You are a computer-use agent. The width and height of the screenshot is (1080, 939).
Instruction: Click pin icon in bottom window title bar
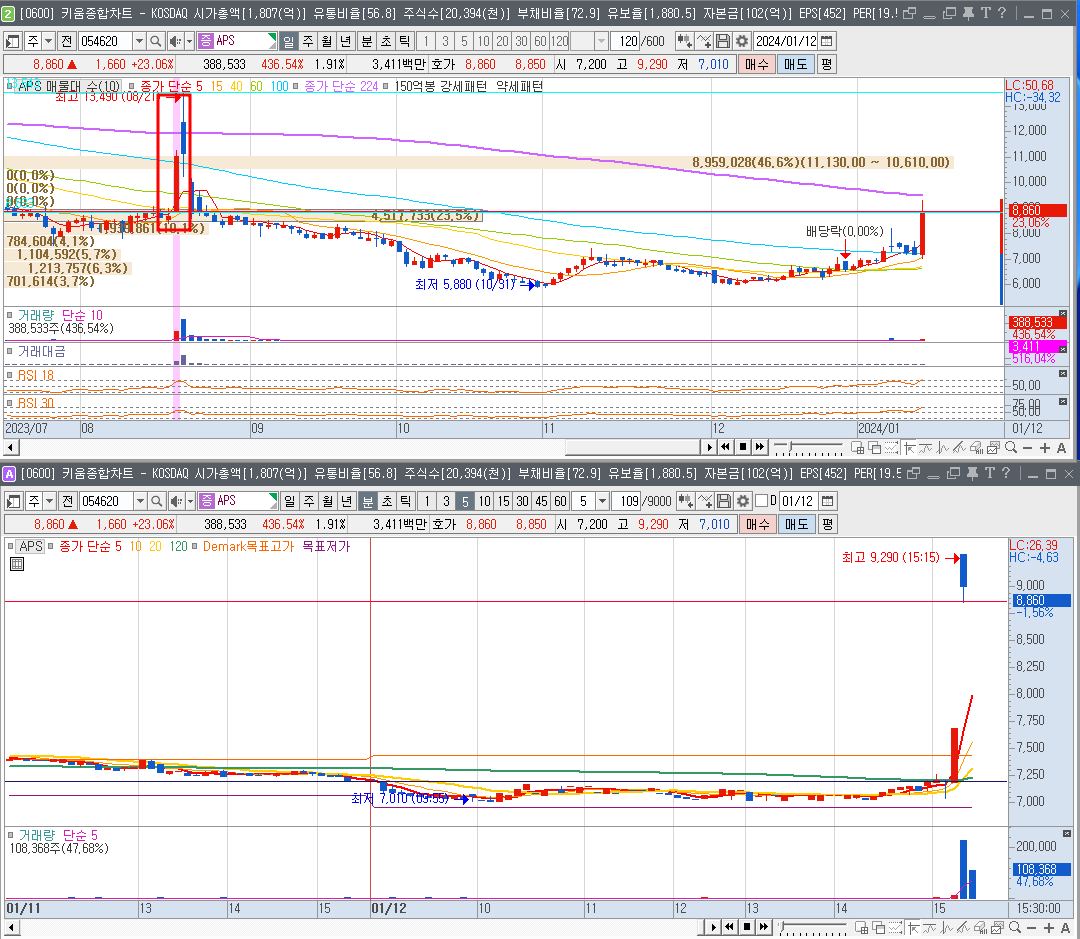972,473
